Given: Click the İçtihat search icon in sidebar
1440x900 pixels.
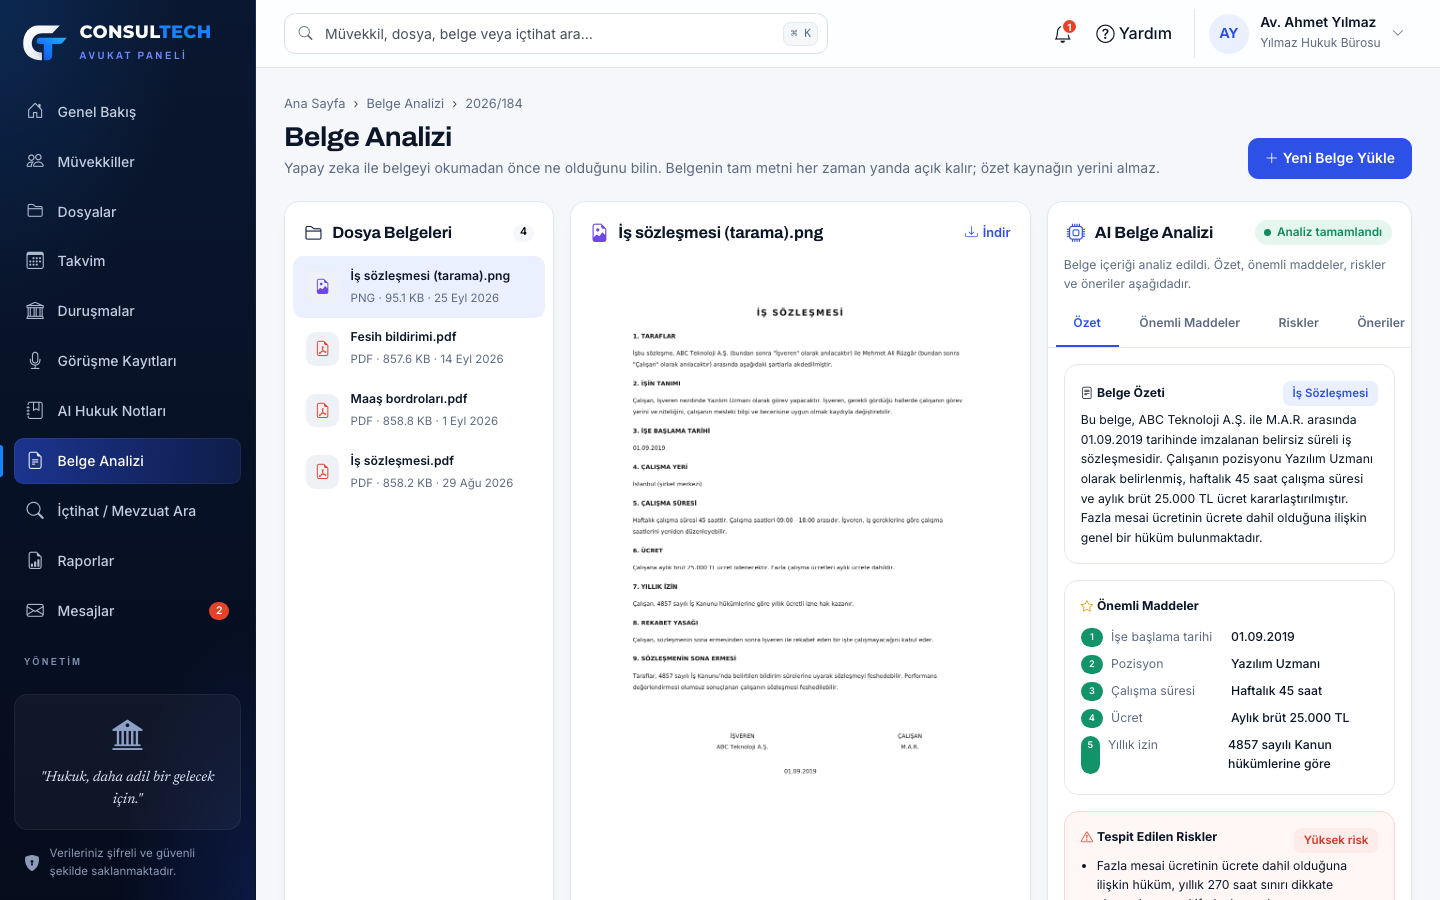Looking at the screenshot, I should [35, 511].
